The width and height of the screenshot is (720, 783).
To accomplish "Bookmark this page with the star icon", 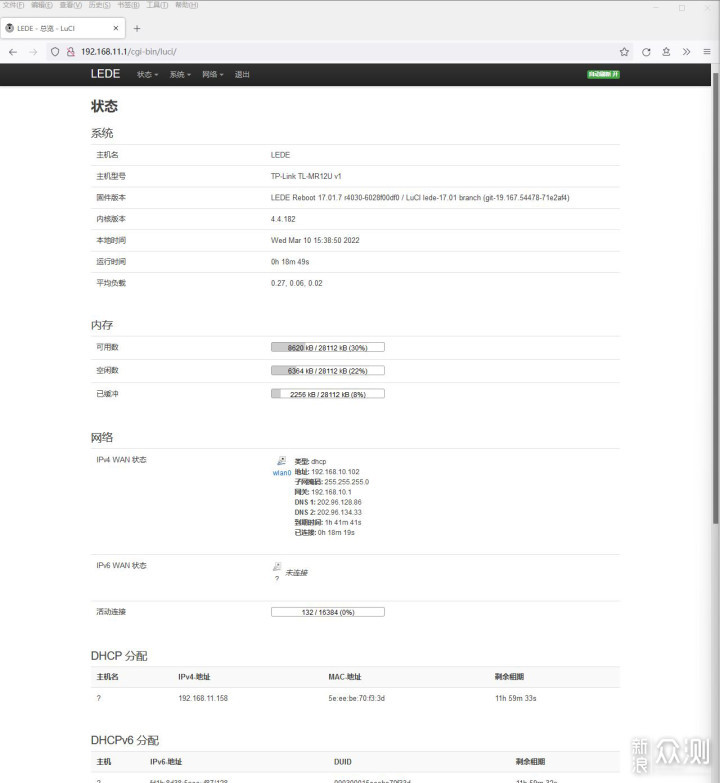I will point(624,52).
